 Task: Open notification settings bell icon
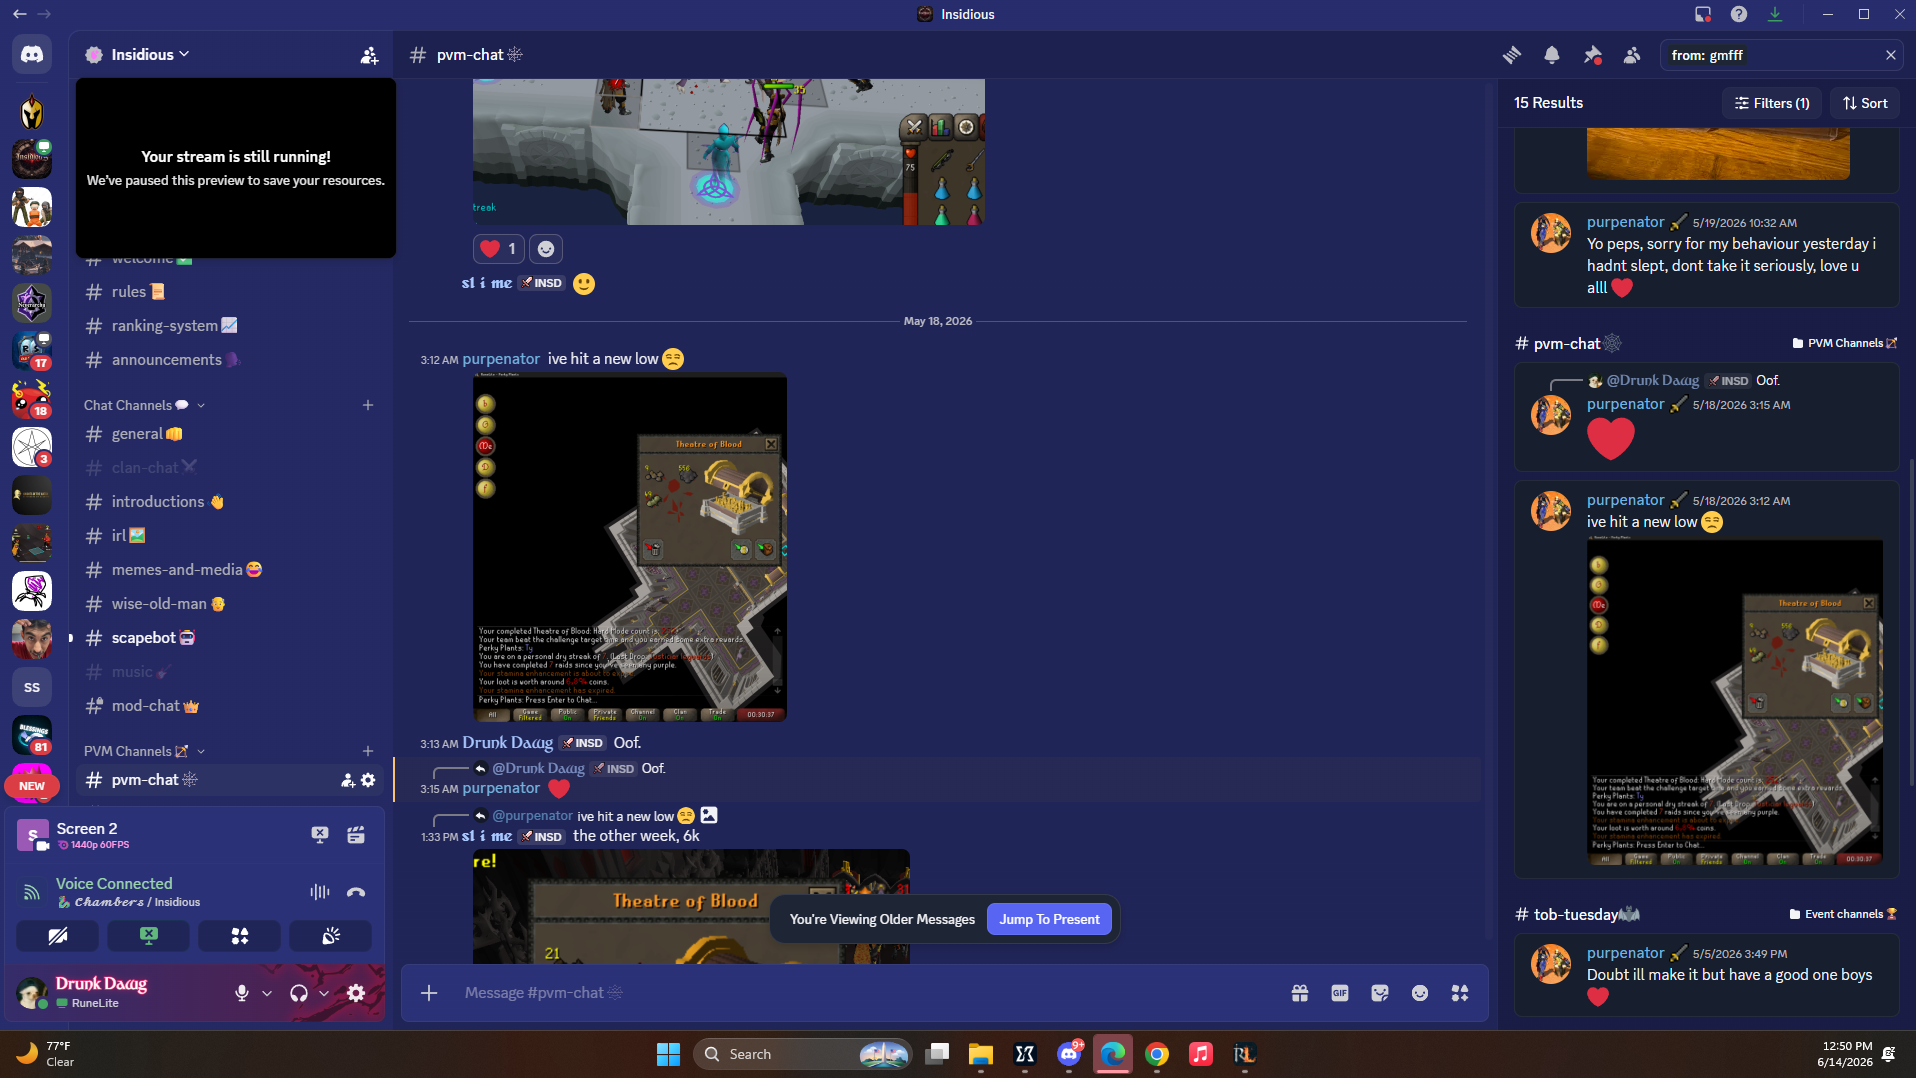pyautogui.click(x=1552, y=55)
